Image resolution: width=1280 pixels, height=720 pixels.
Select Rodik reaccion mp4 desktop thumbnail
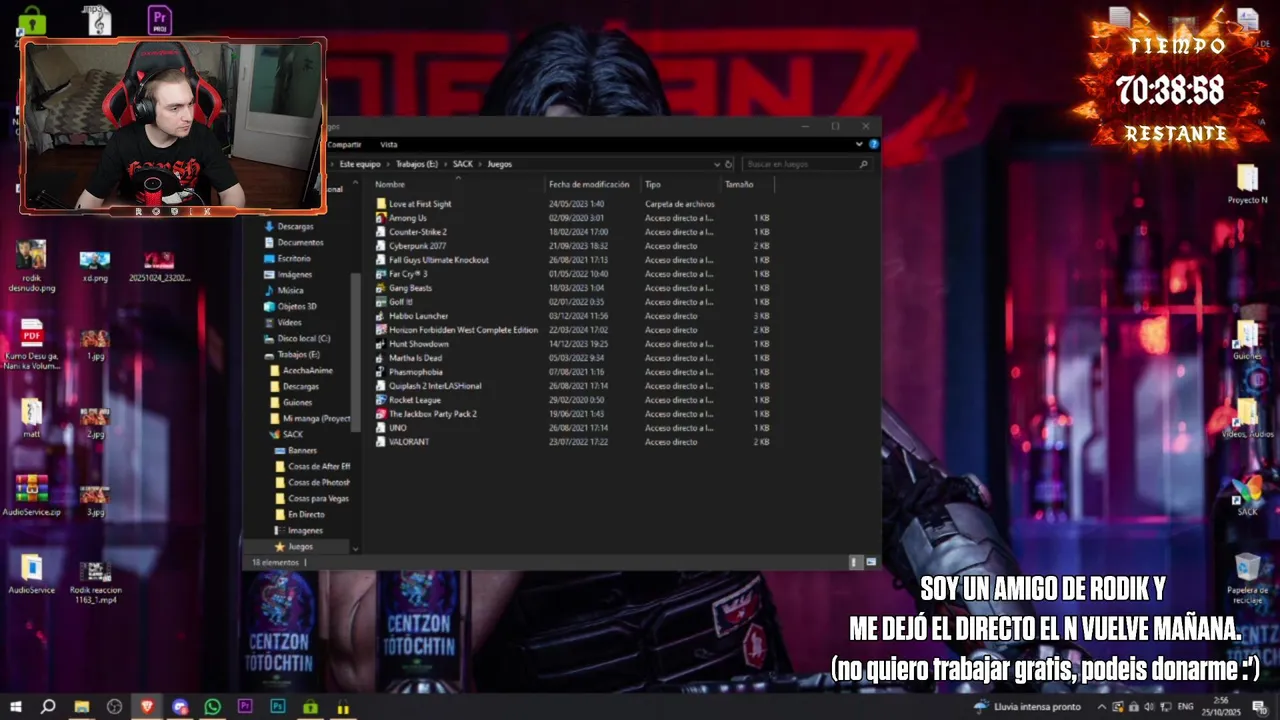click(95, 572)
